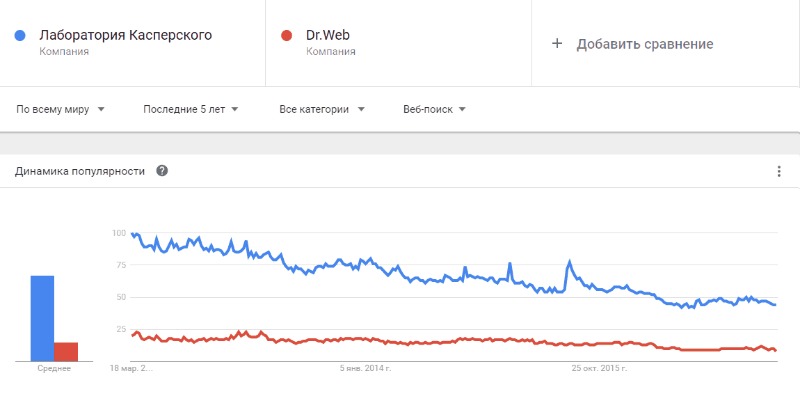Click the help question mark icon
The width and height of the screenshot is (800, 410).
[x=162, y=171]
